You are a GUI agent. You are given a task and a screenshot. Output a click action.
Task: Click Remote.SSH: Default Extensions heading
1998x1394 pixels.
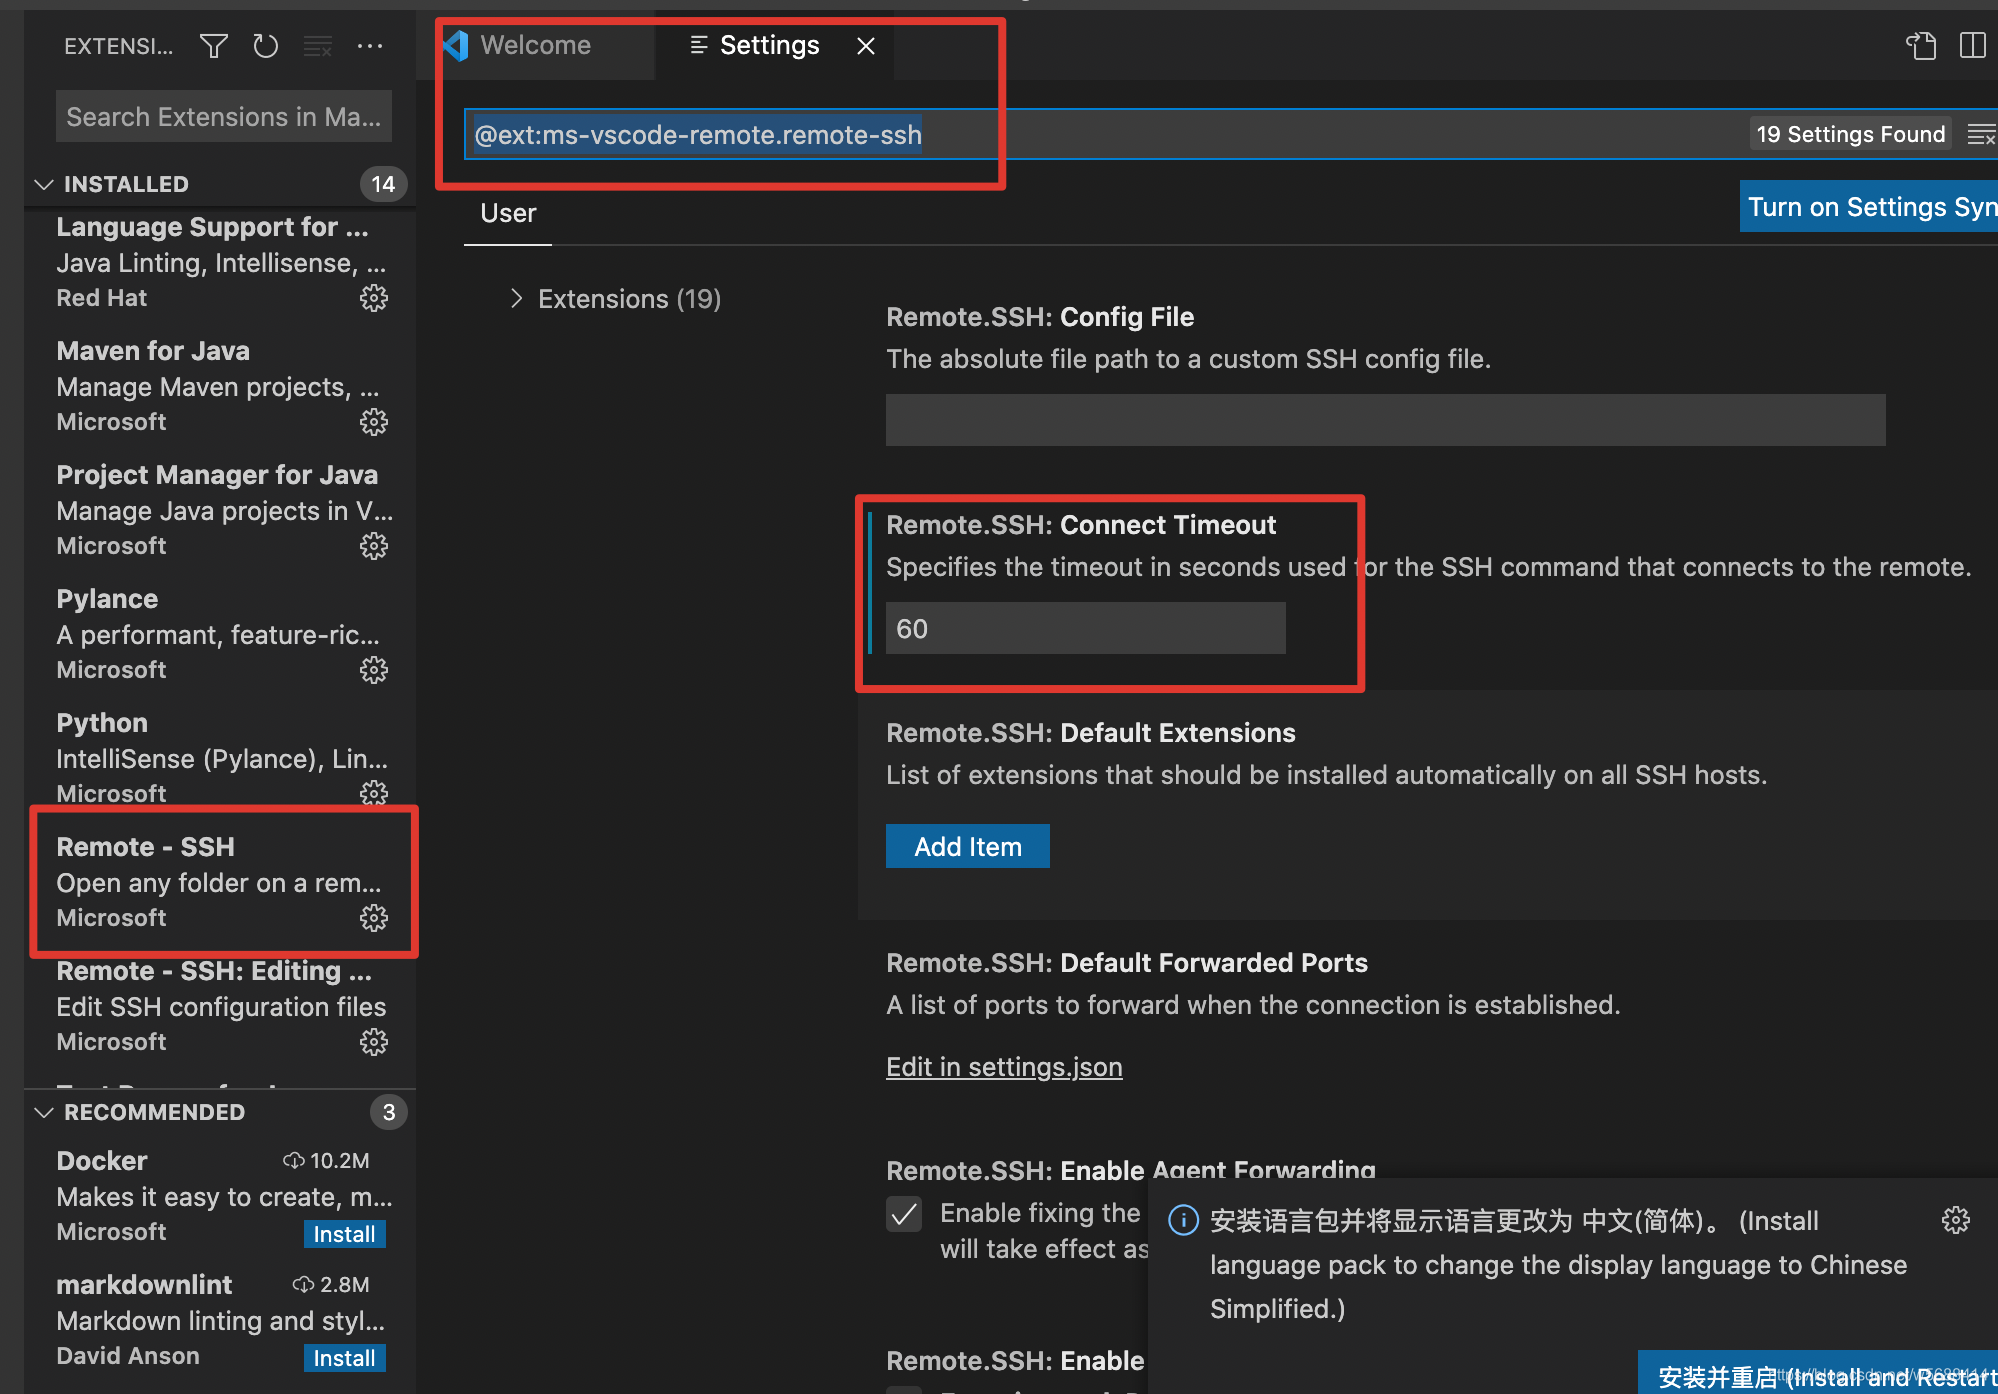point(1090,733)
